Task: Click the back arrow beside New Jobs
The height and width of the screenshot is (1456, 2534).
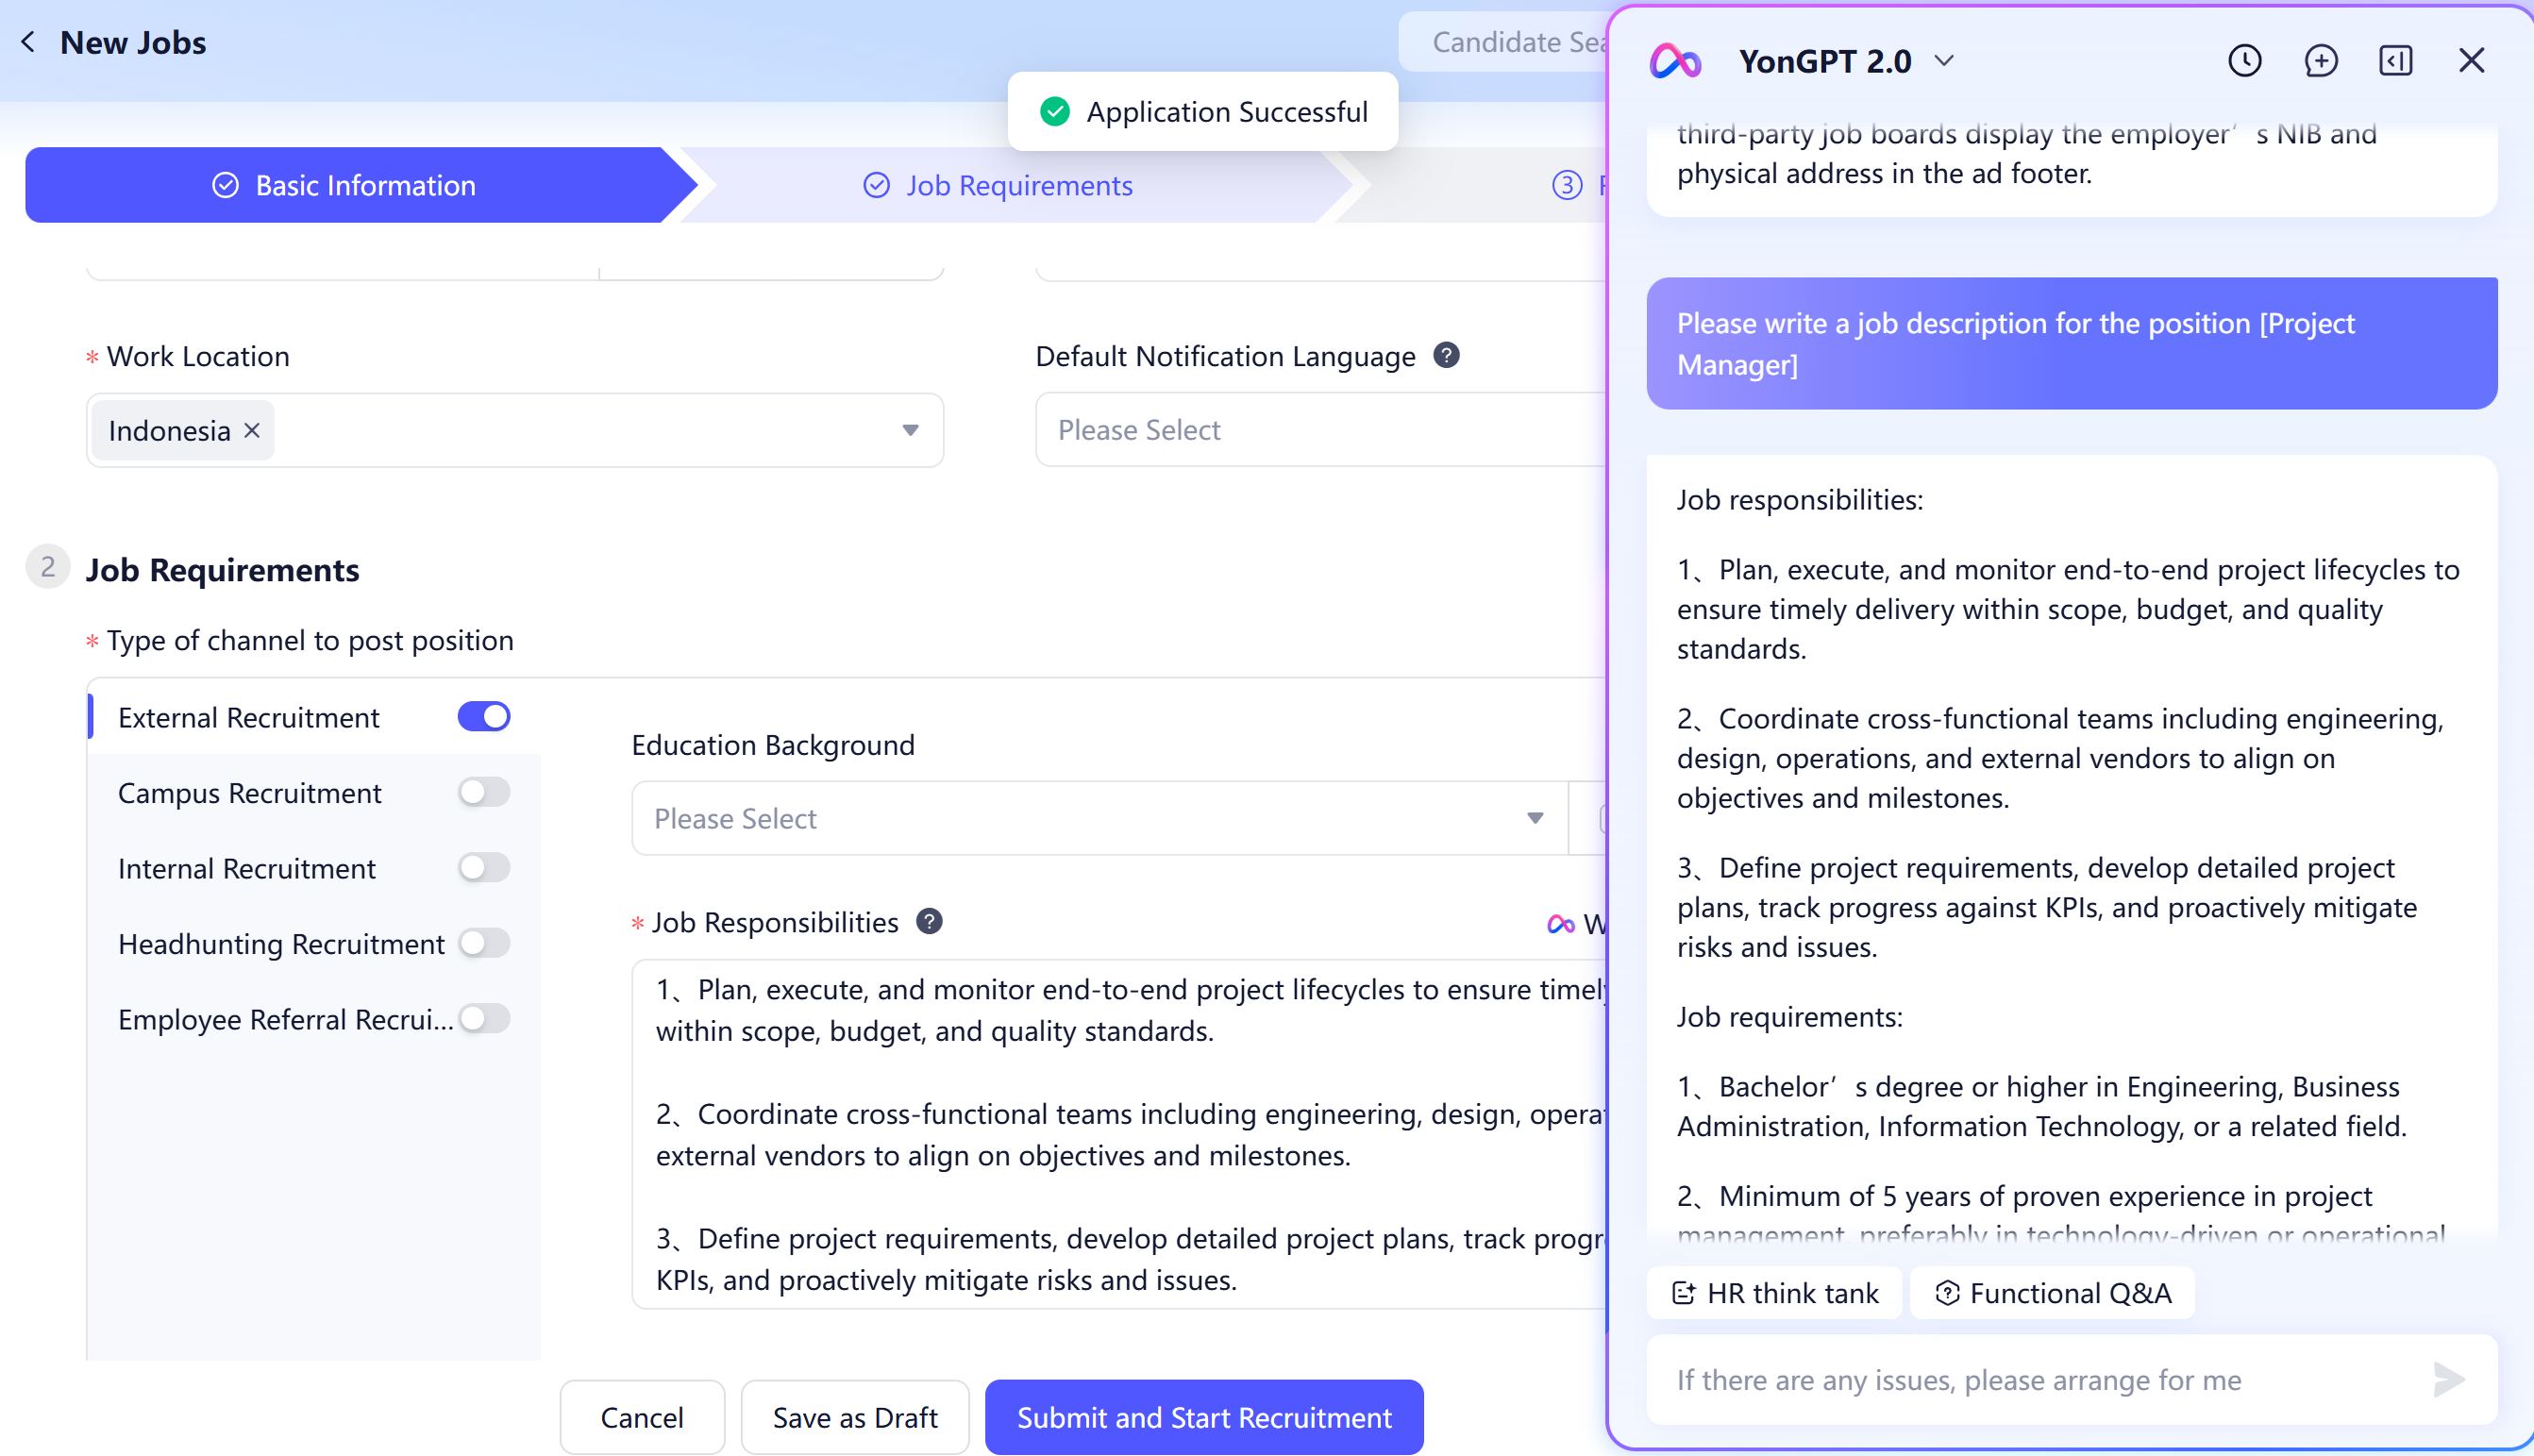Action: pyautogui.click(x=28, y=42)
